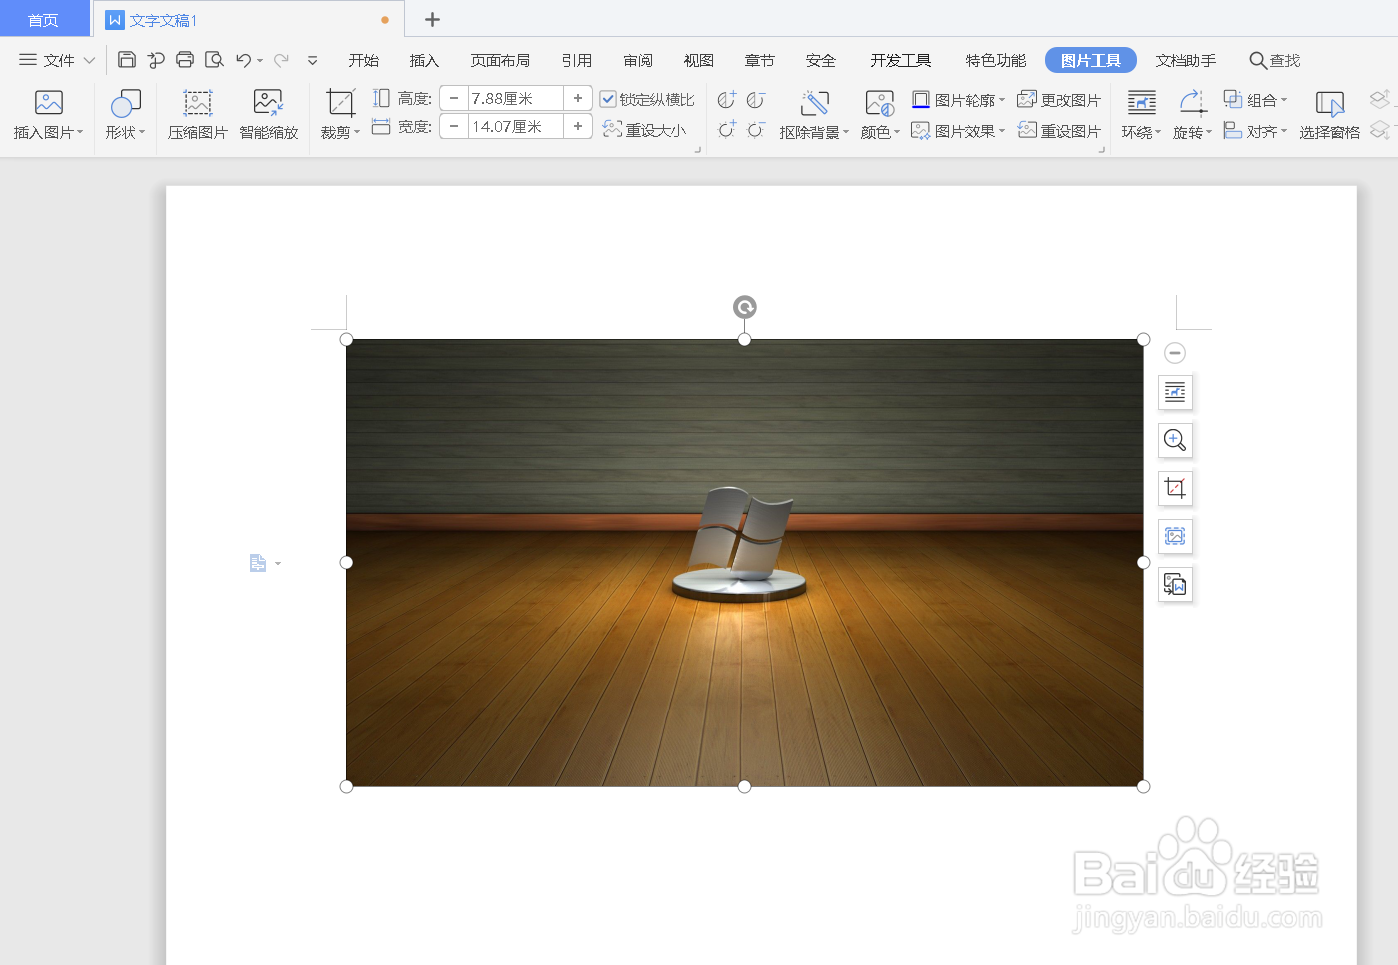Decrease width with the minus stepper
Screen dimensions: 1398x965
(x=454, y=126)
